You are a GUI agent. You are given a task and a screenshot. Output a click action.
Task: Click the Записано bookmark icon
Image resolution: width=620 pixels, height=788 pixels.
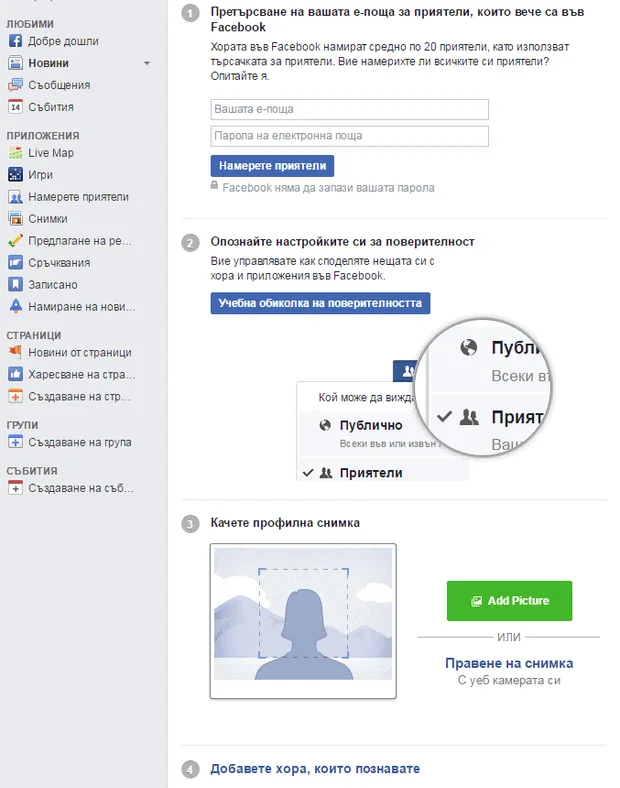(x=16, y=285)
